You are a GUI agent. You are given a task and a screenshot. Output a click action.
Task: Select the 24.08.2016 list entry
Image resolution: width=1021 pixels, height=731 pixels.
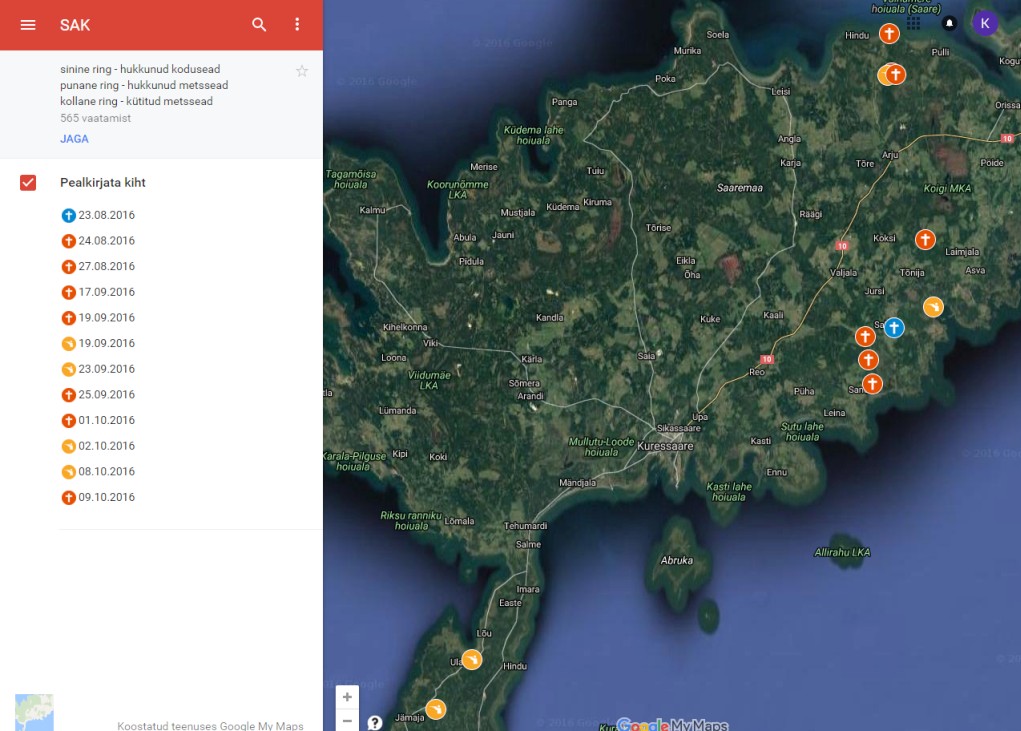(105, 241)
